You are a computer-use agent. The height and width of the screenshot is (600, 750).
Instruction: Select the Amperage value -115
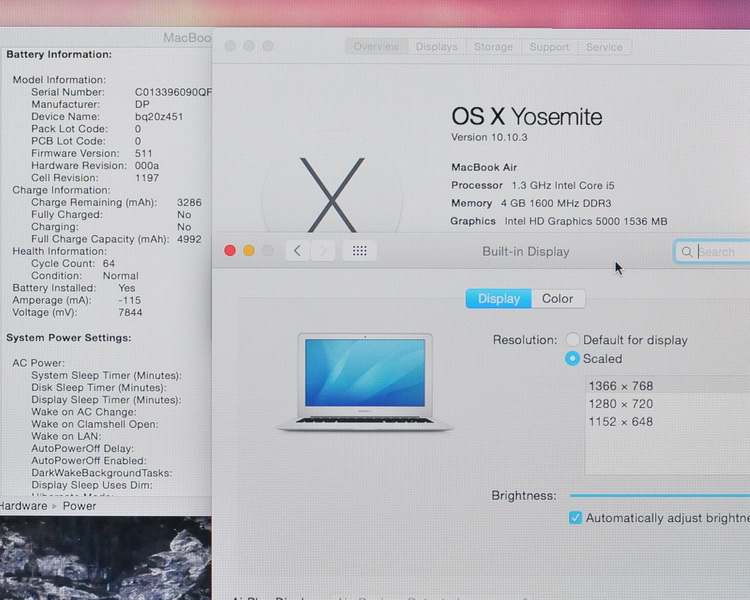click(130, 300)
